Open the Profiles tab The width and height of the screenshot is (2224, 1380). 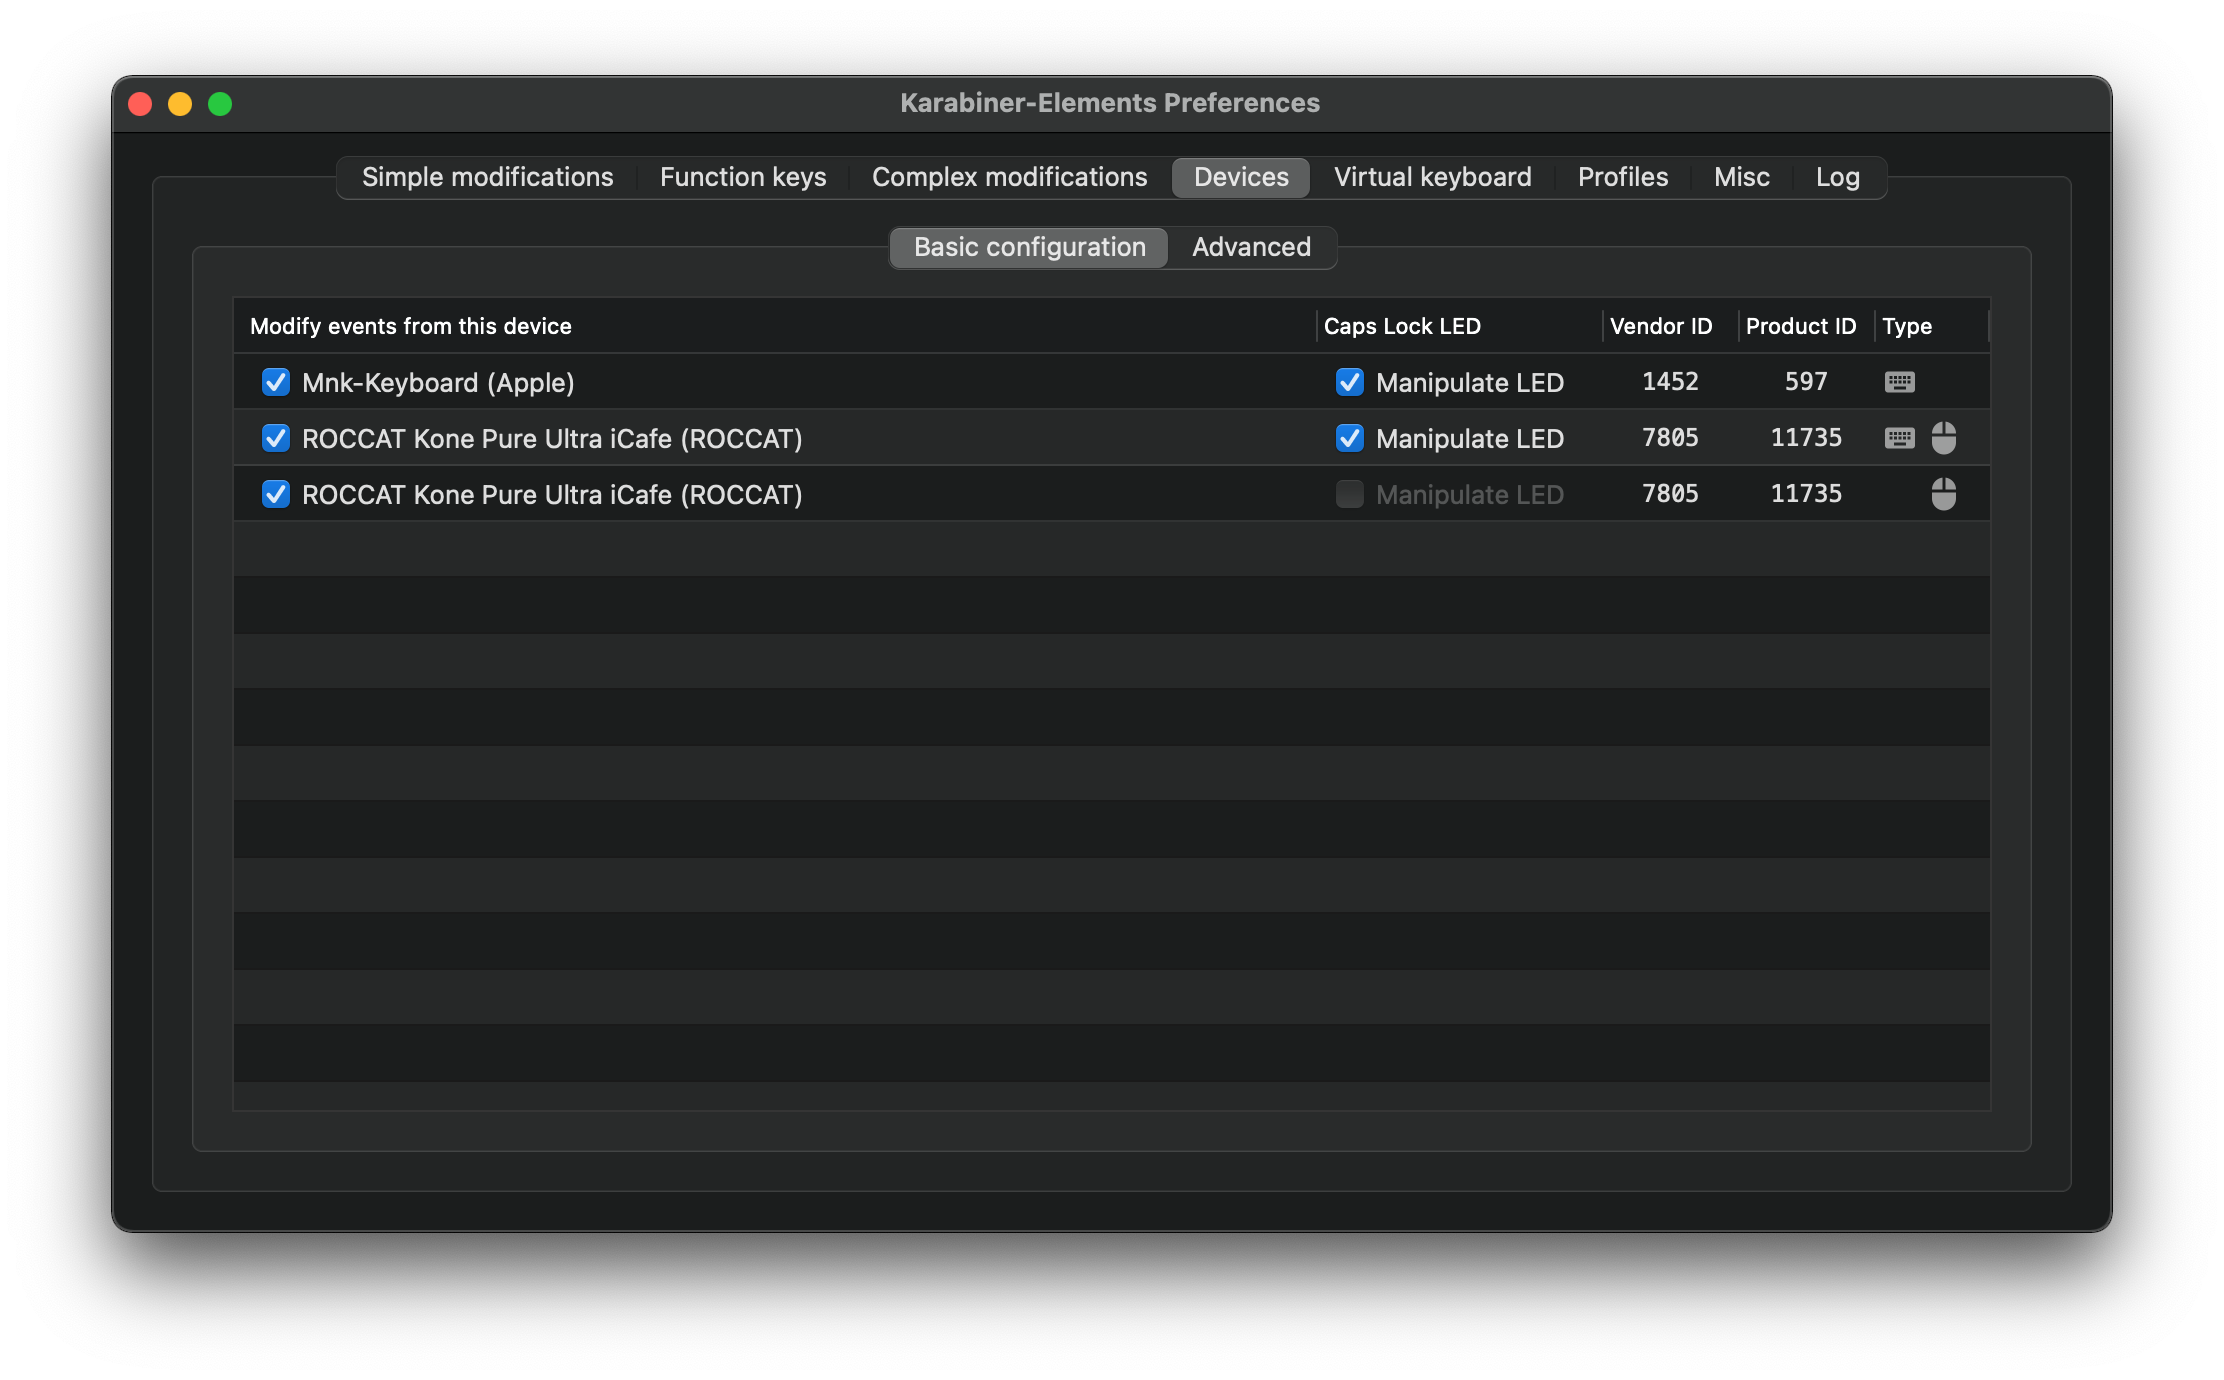point(1623,176)
